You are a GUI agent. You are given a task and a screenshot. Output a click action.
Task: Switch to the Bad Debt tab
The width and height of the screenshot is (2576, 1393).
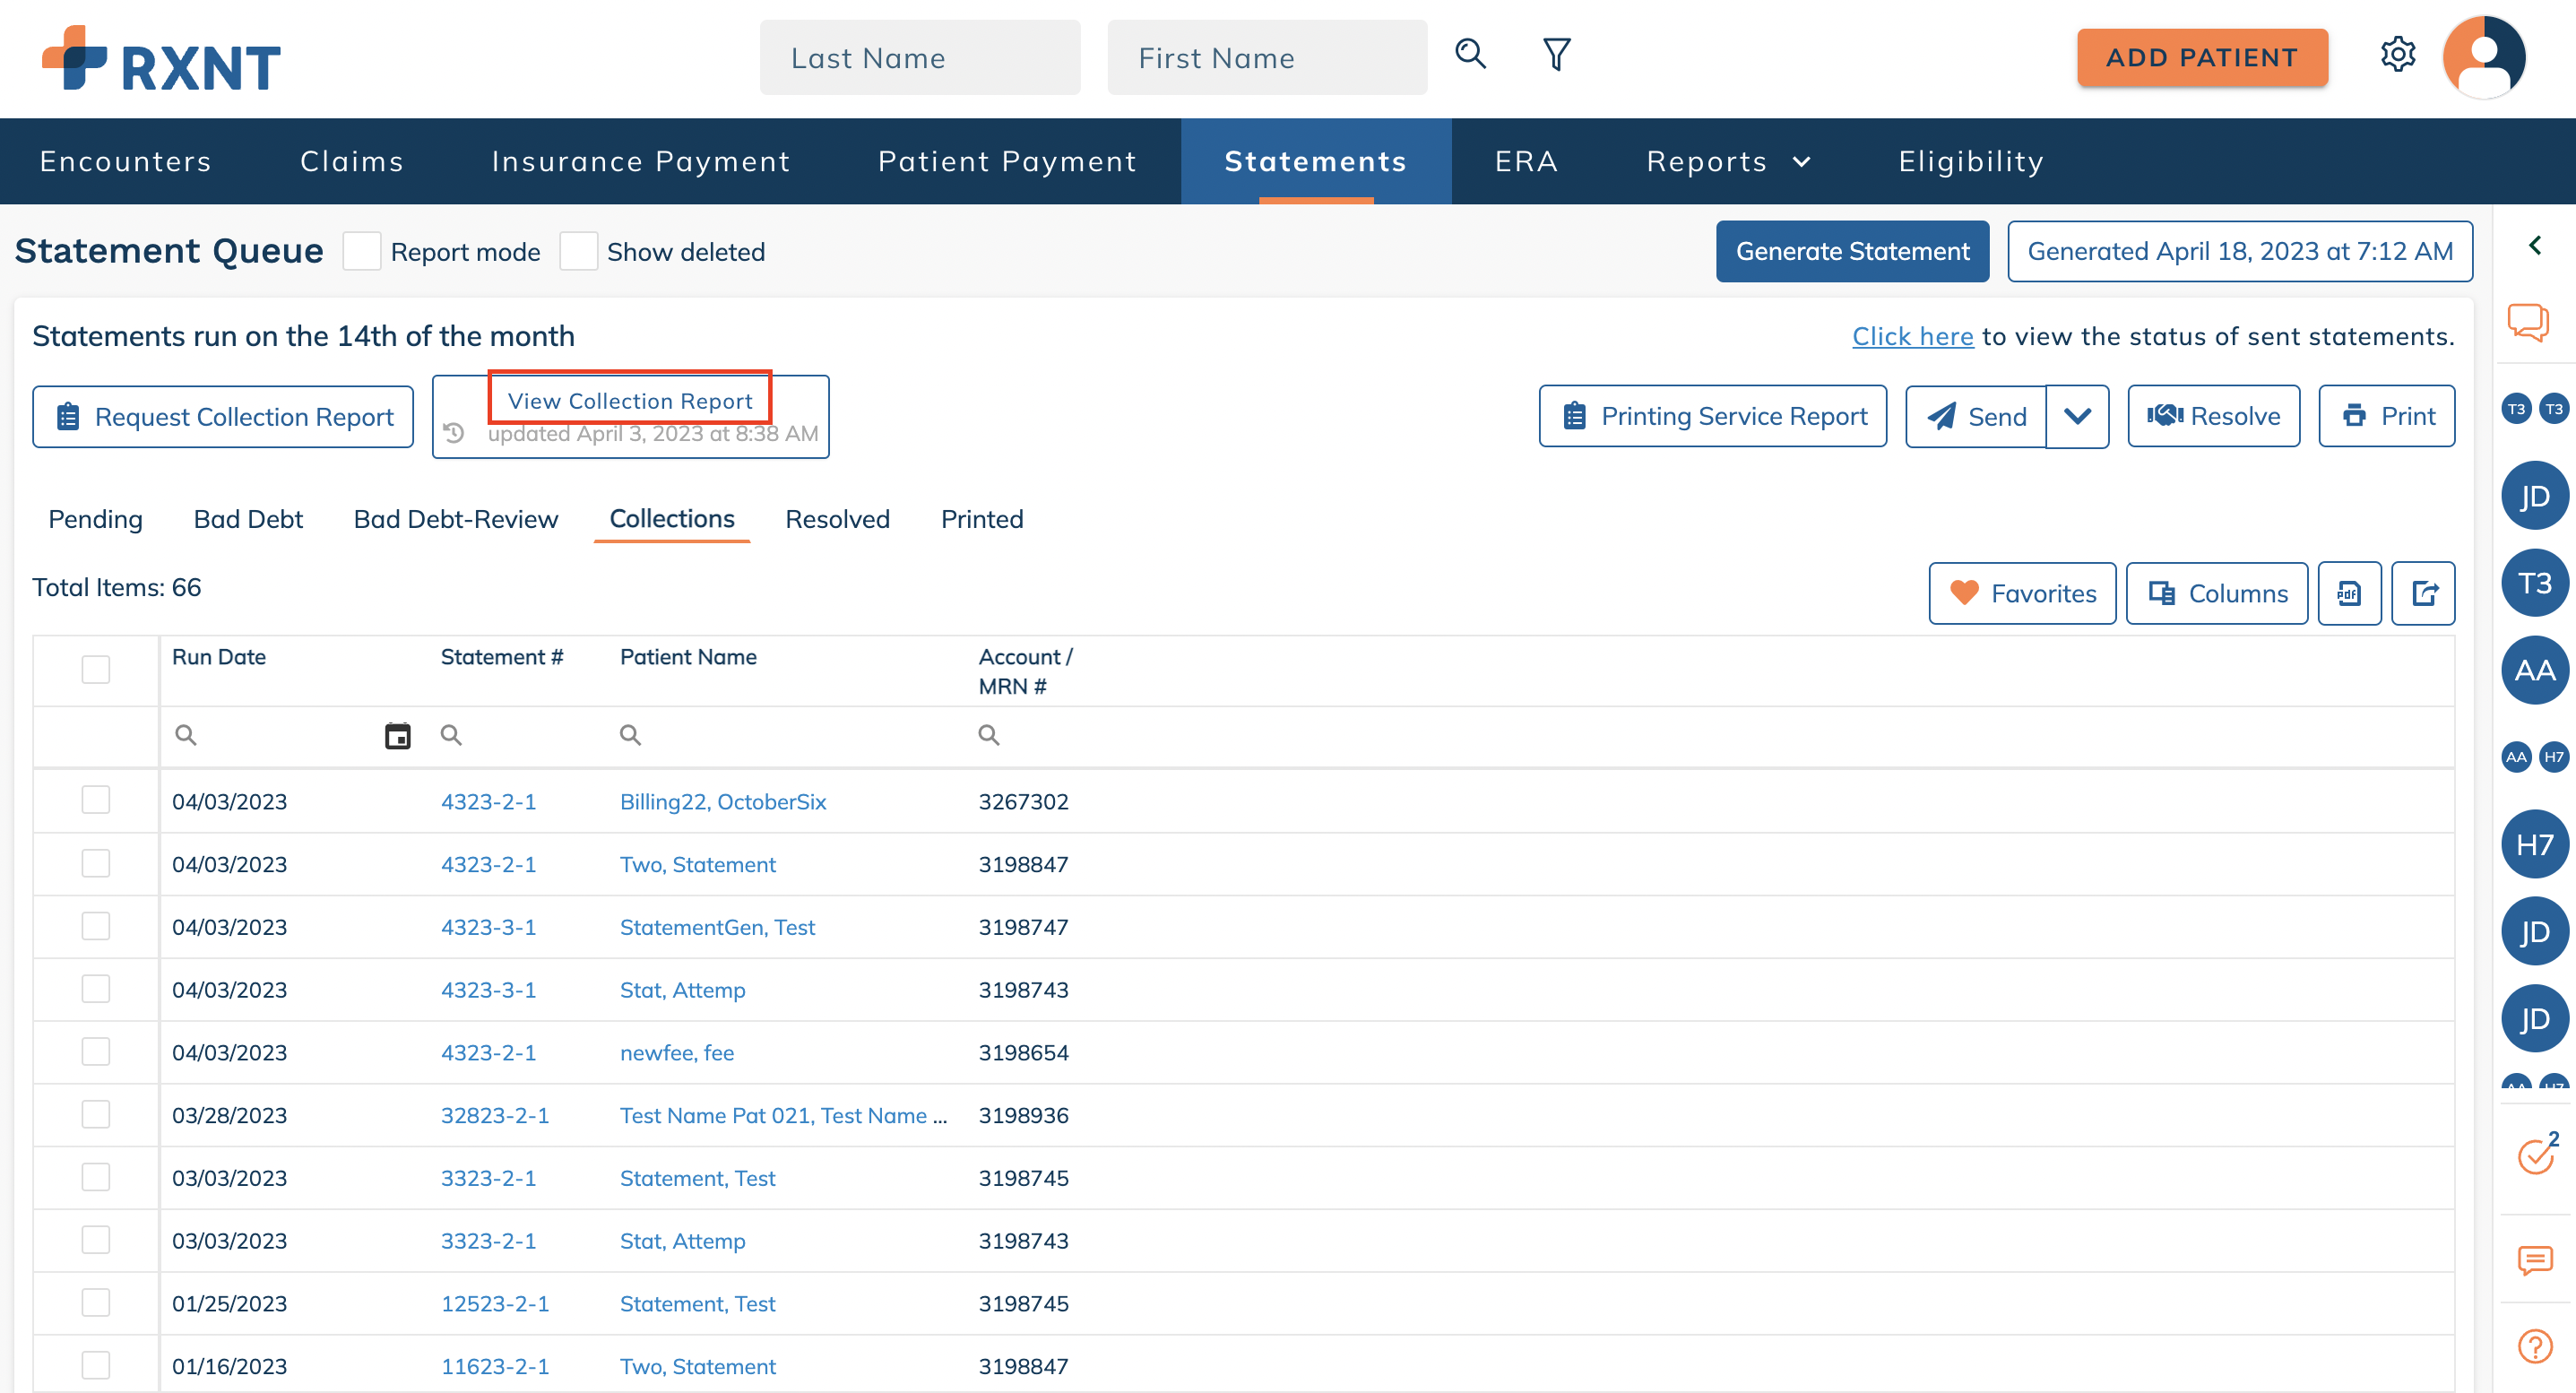[x=248, y=519]
